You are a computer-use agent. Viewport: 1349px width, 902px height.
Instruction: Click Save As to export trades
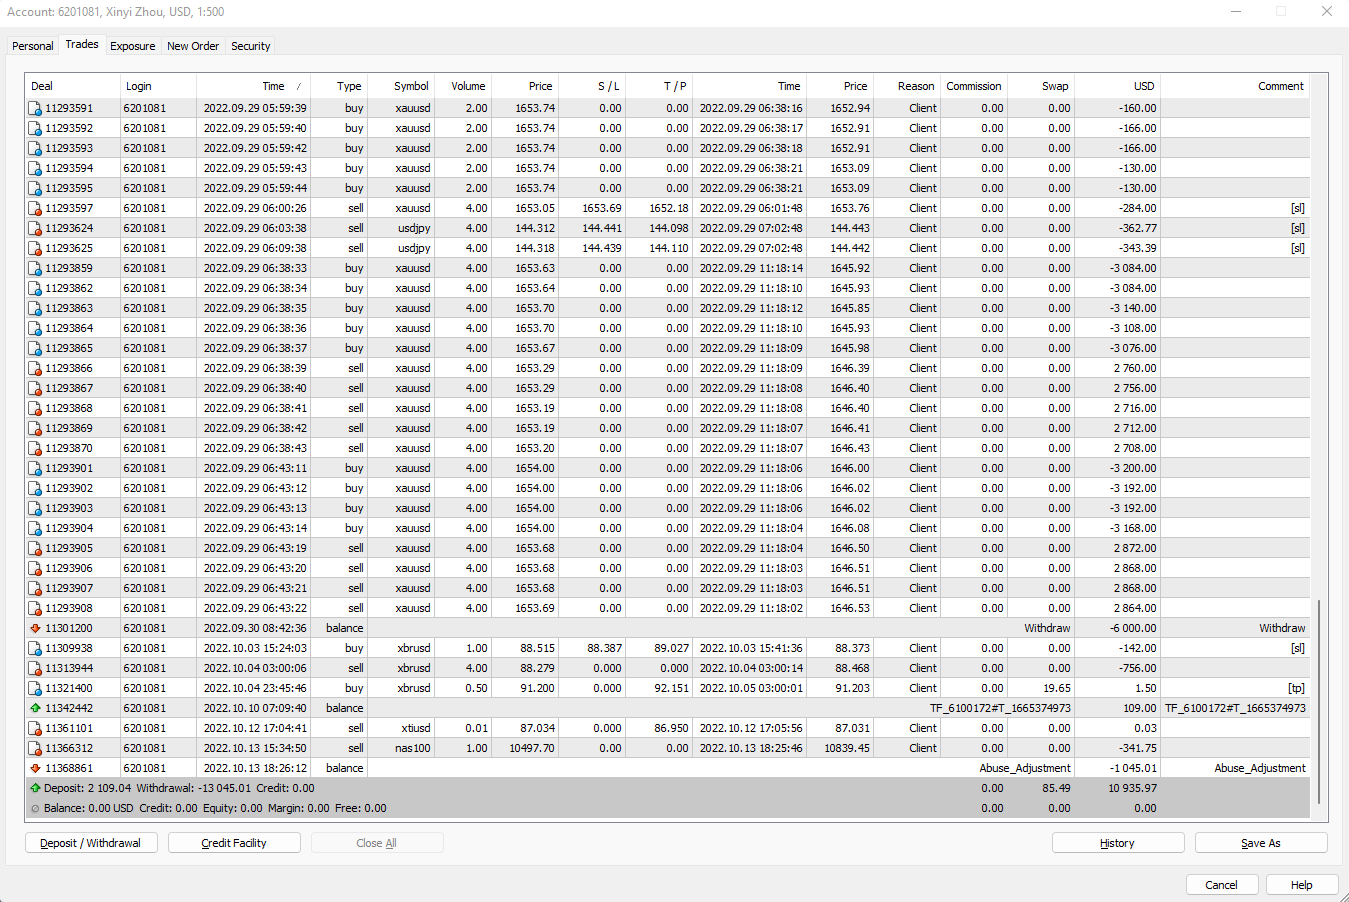tap(1261, 843)
